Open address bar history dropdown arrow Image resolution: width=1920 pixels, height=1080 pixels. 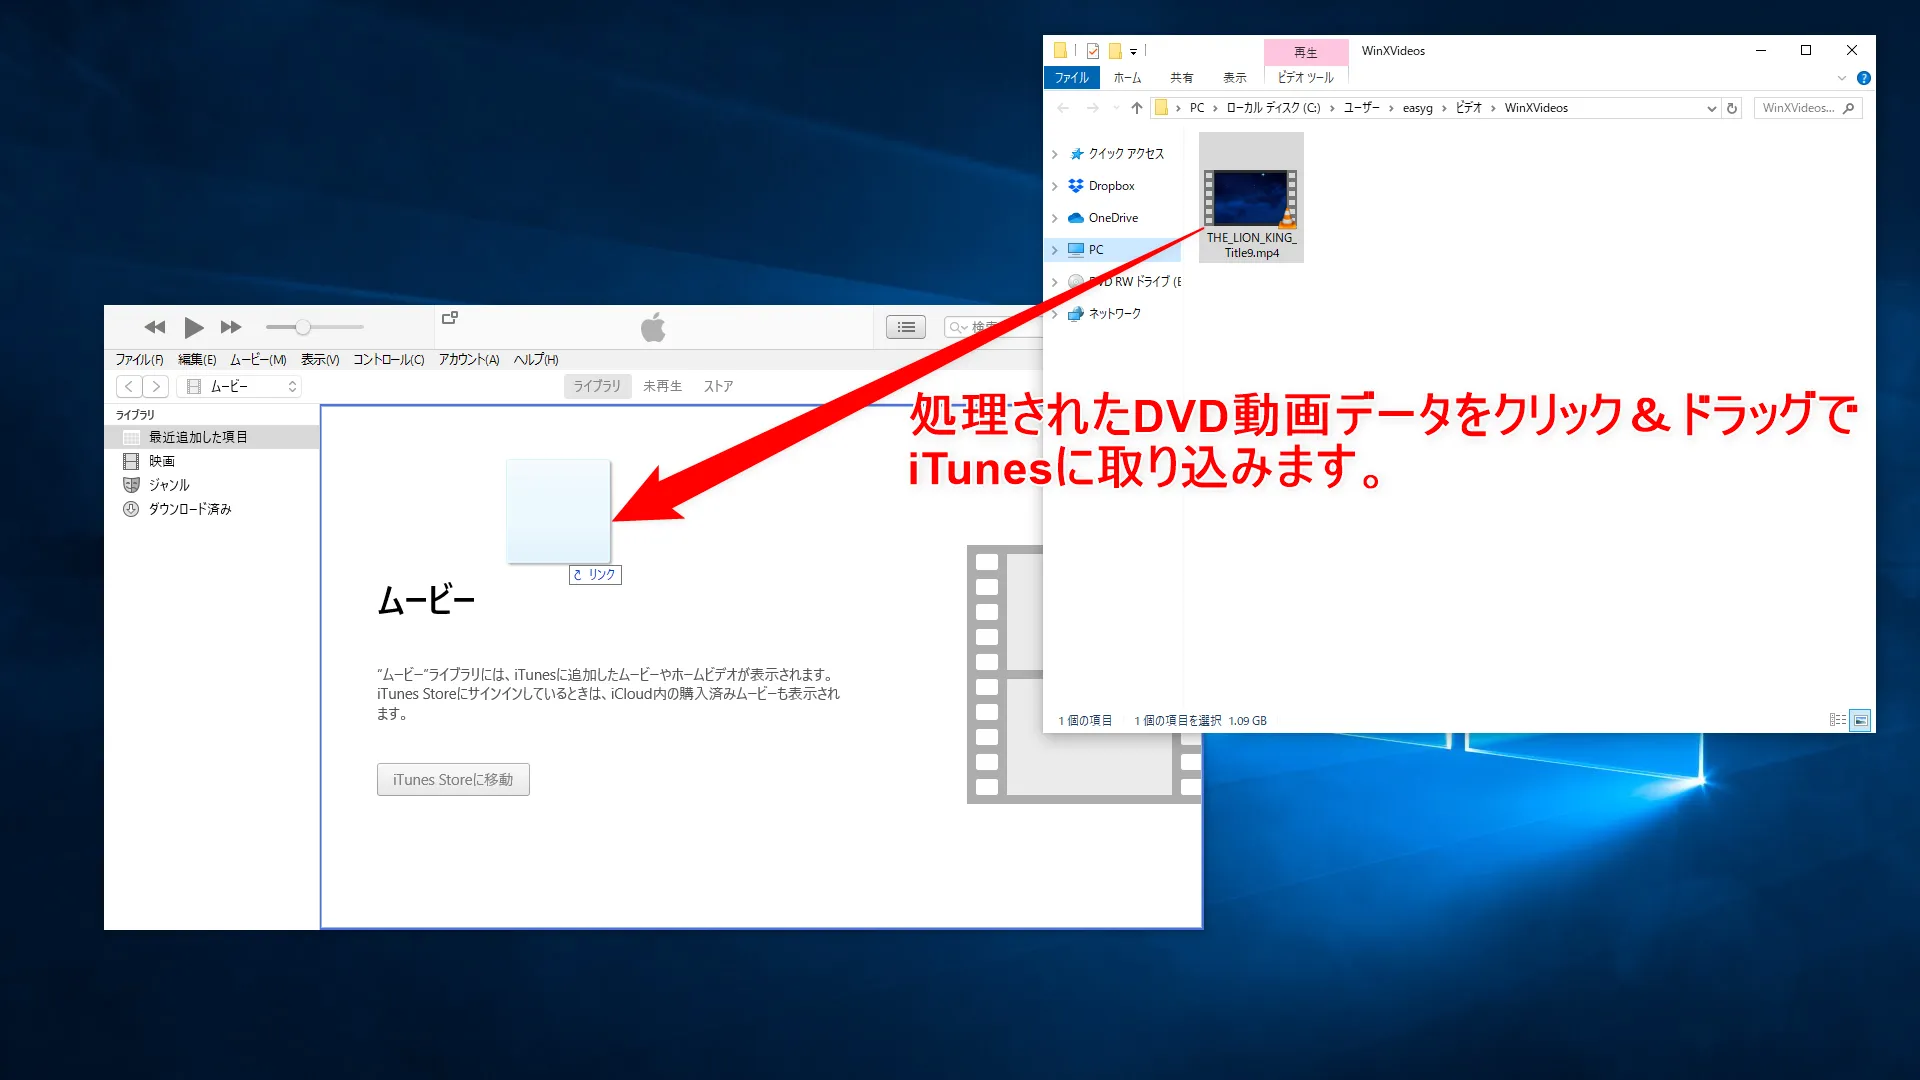coord(1711,108)
